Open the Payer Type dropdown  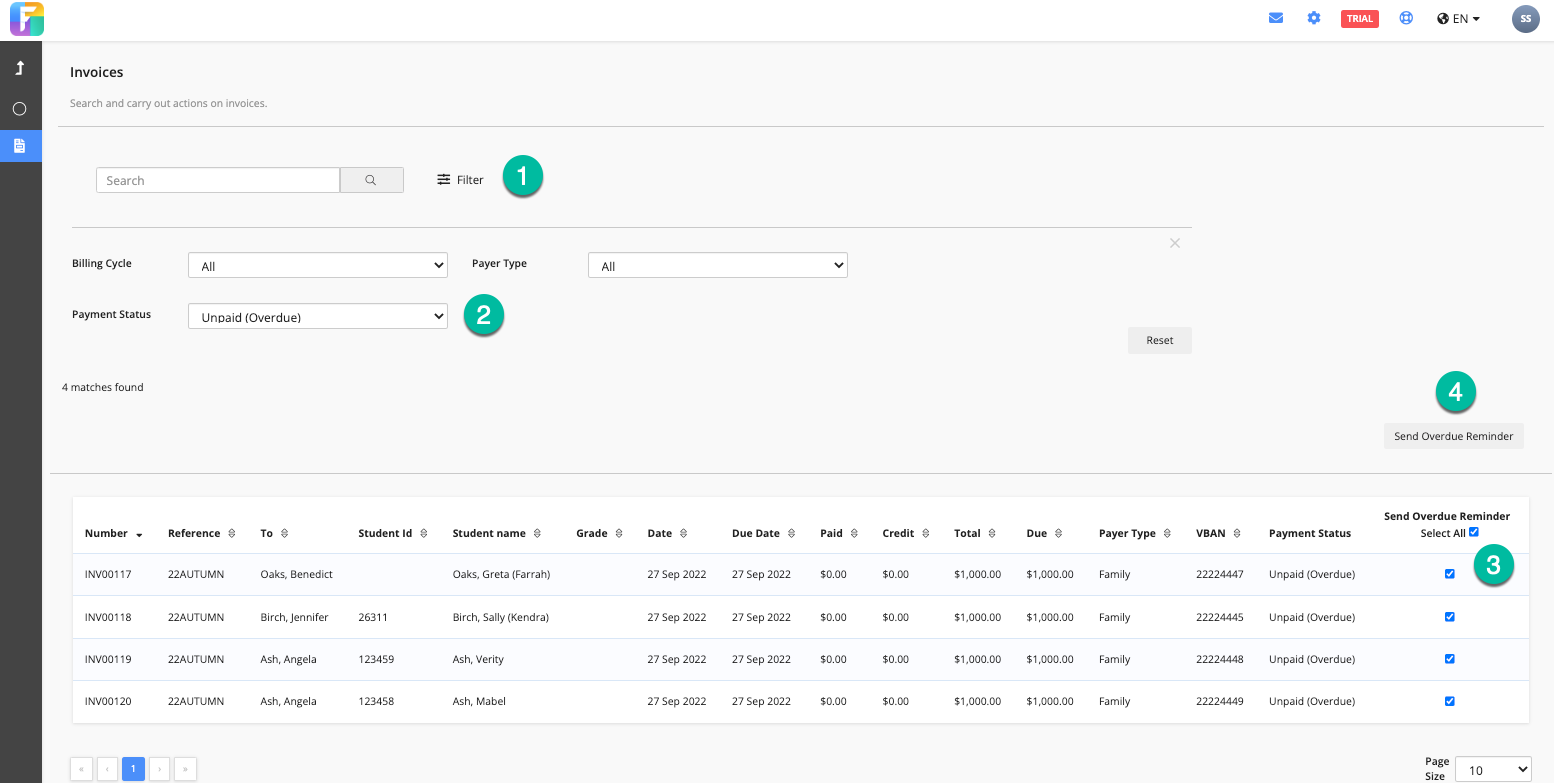click(x=717, y=266)
